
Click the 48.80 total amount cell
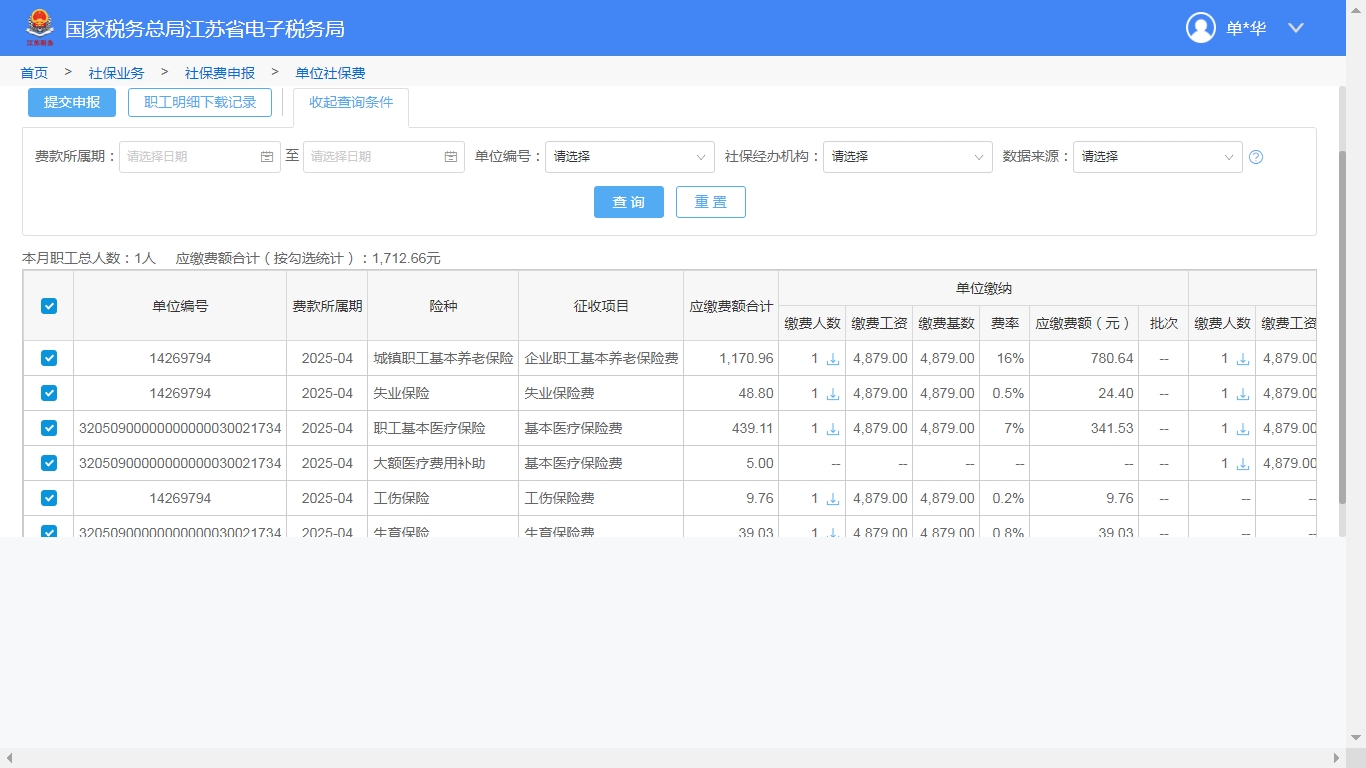click(731, 393)
